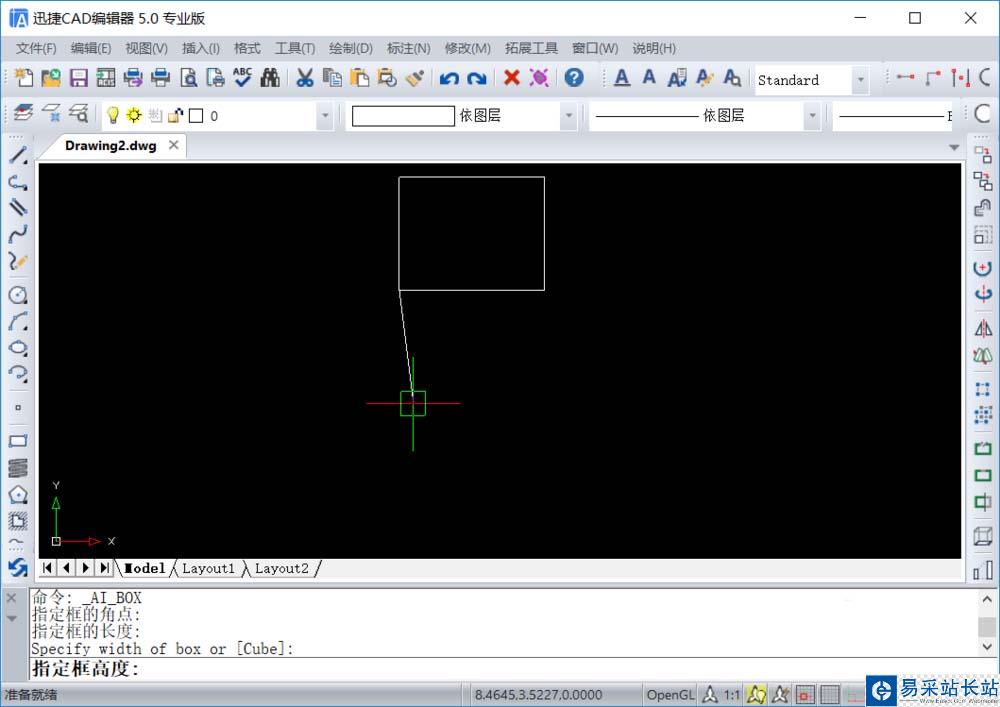
Task: Expand the layer 0 dropdown list
Action: (x=325, y=116)
